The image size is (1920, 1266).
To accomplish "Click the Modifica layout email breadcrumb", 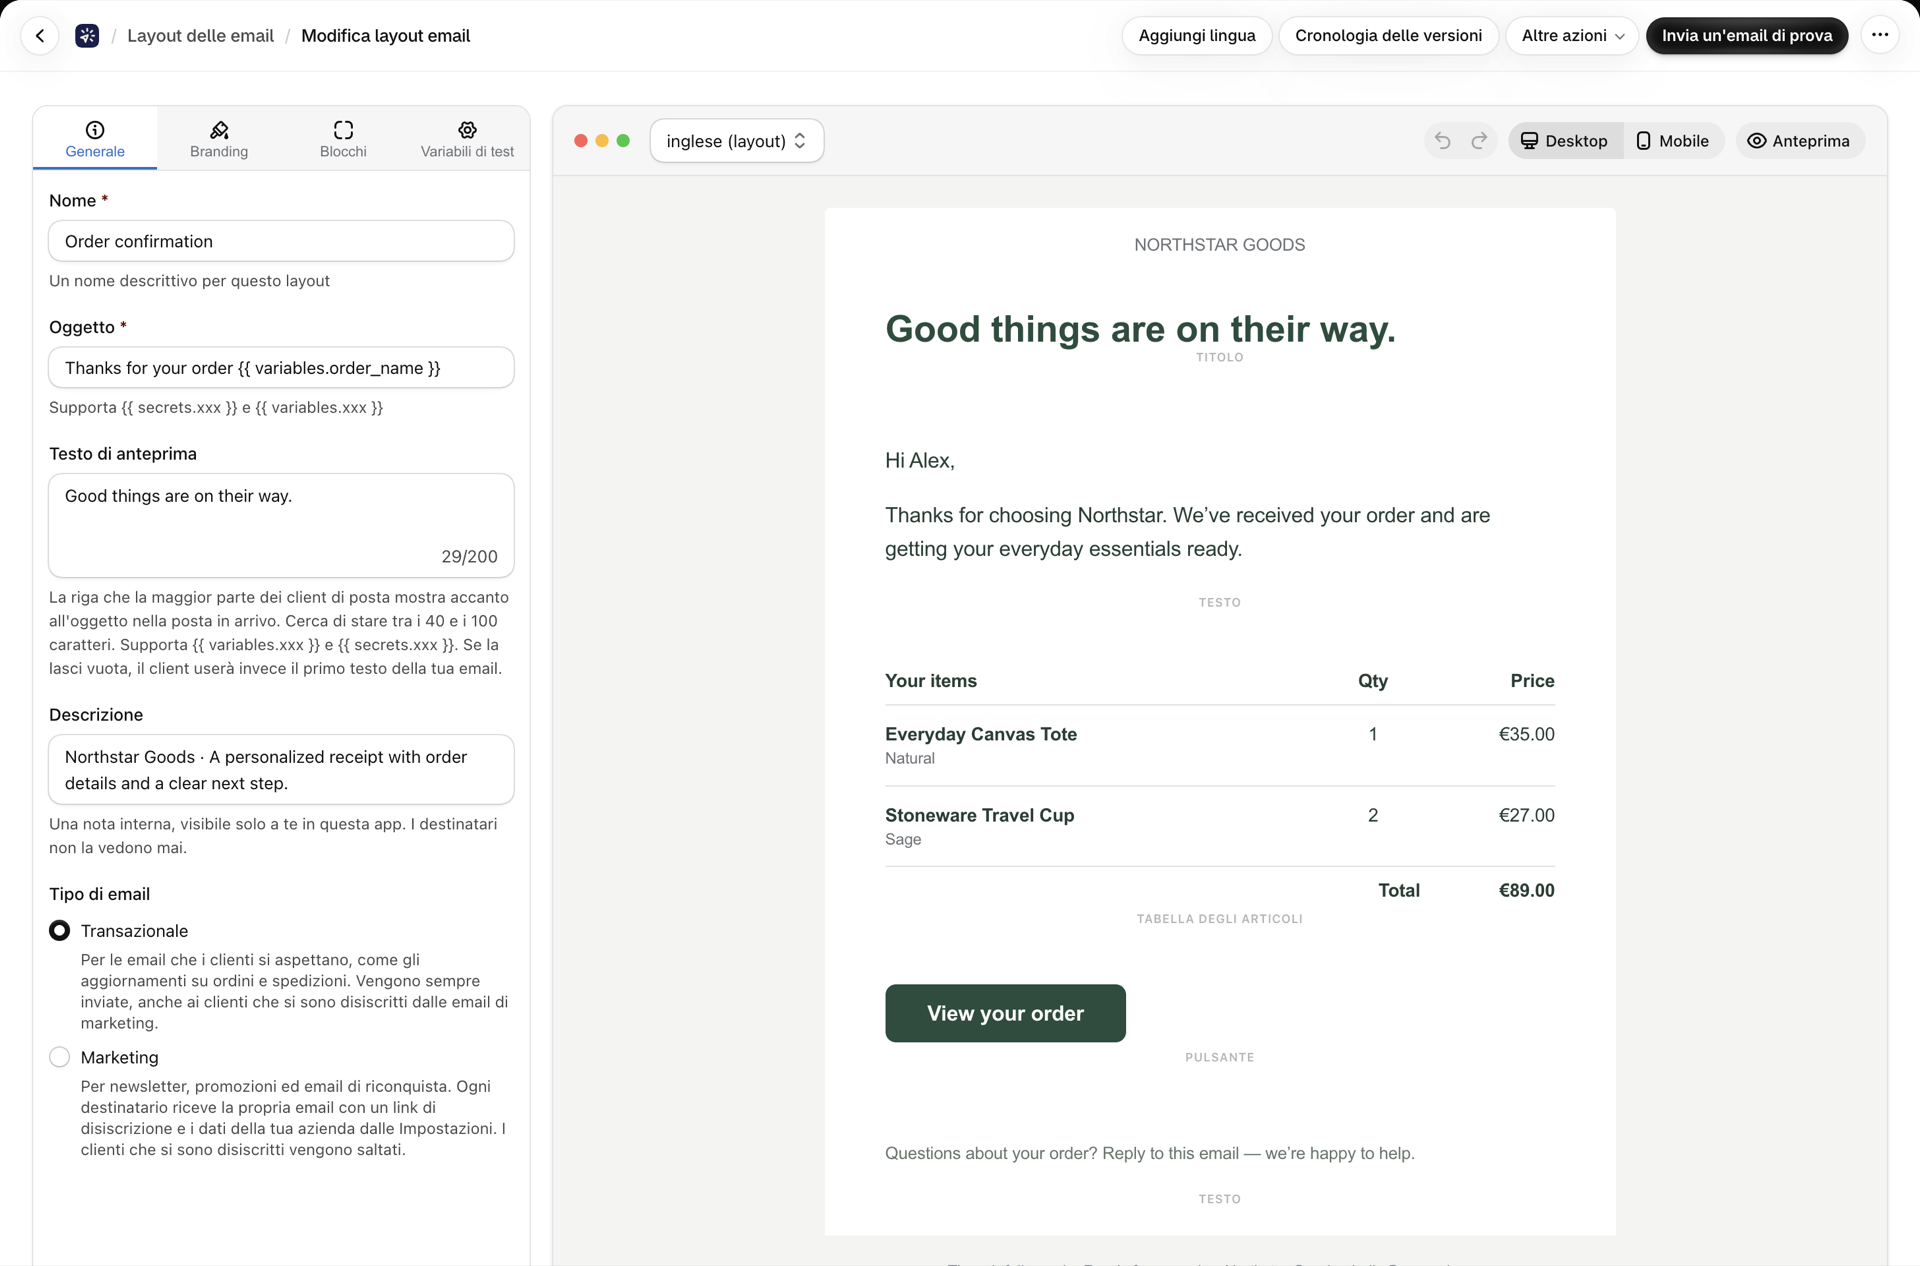I will pos(385,36).
